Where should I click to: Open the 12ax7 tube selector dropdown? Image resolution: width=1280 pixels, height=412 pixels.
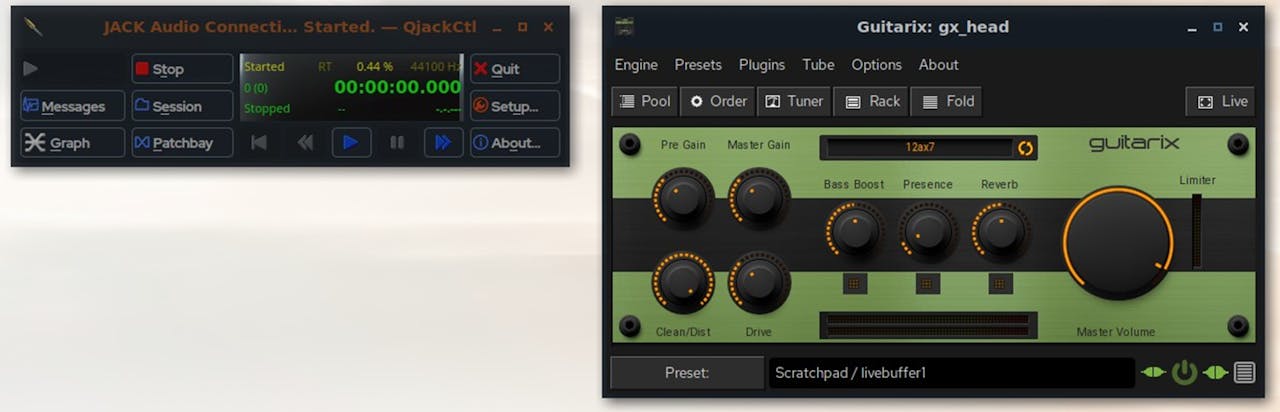pos(918,148)
